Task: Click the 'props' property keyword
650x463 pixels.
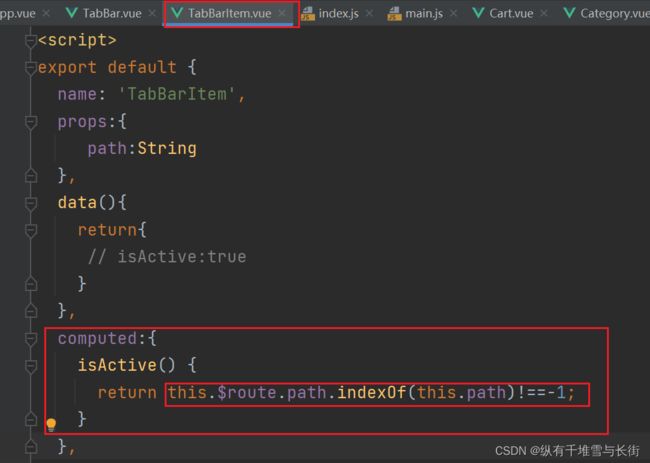Action: 82,121
